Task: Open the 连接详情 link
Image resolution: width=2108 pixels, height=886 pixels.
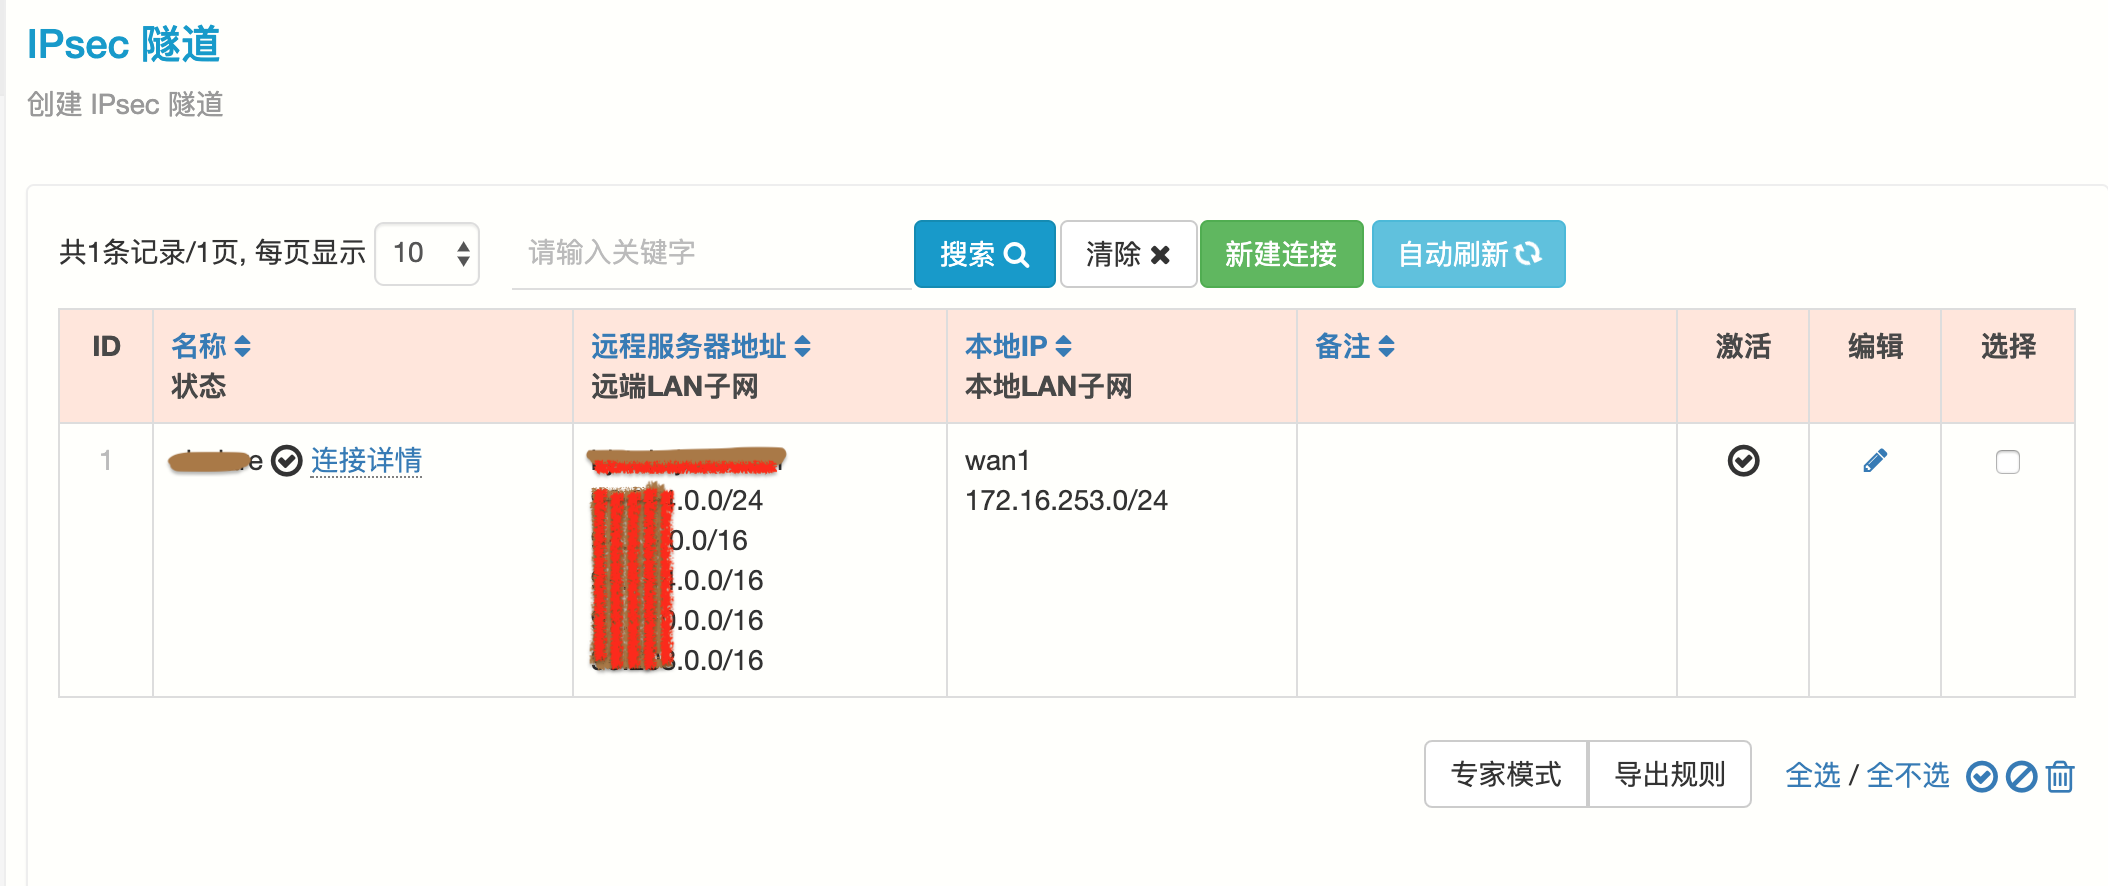Action: [366, 461]
